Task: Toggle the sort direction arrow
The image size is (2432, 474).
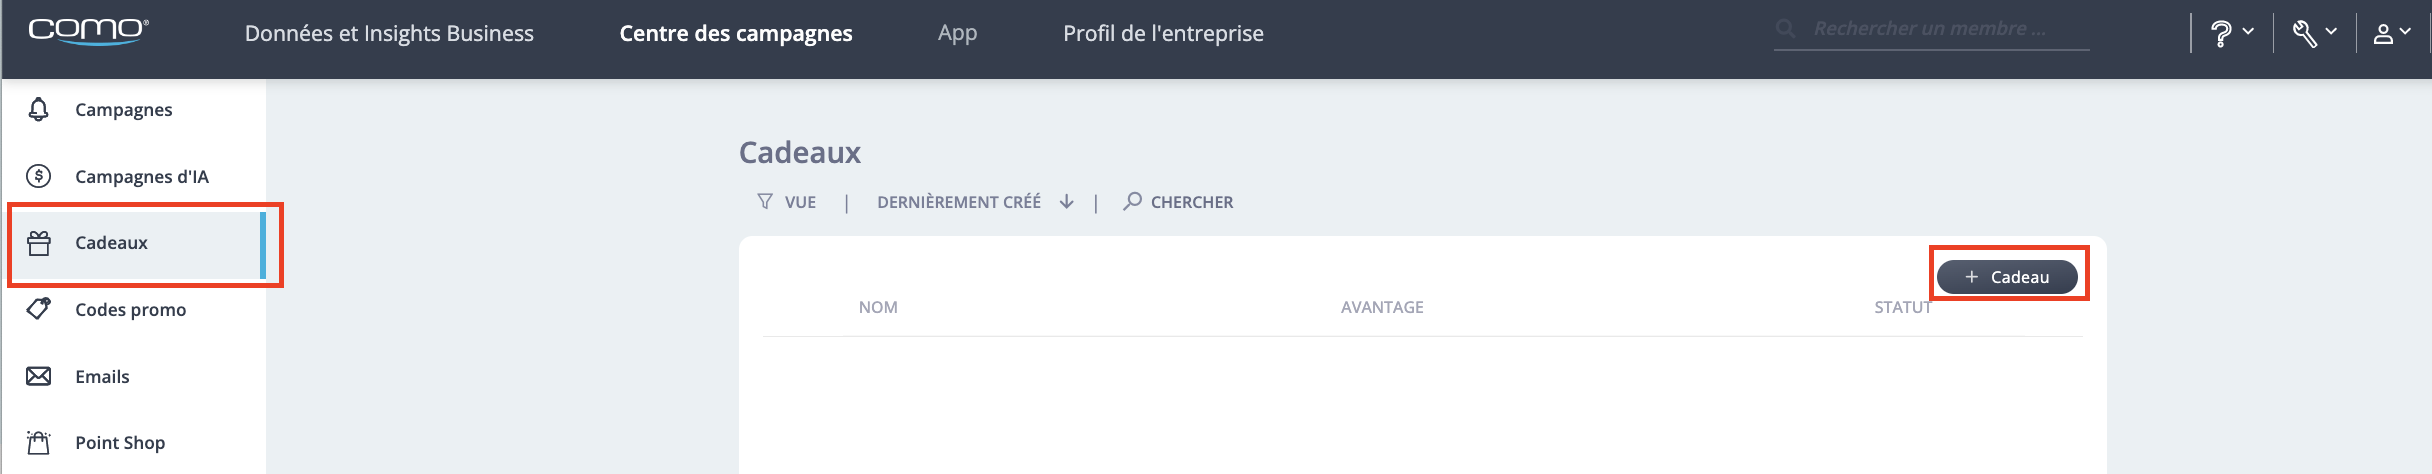Action: pos(1067,202)
